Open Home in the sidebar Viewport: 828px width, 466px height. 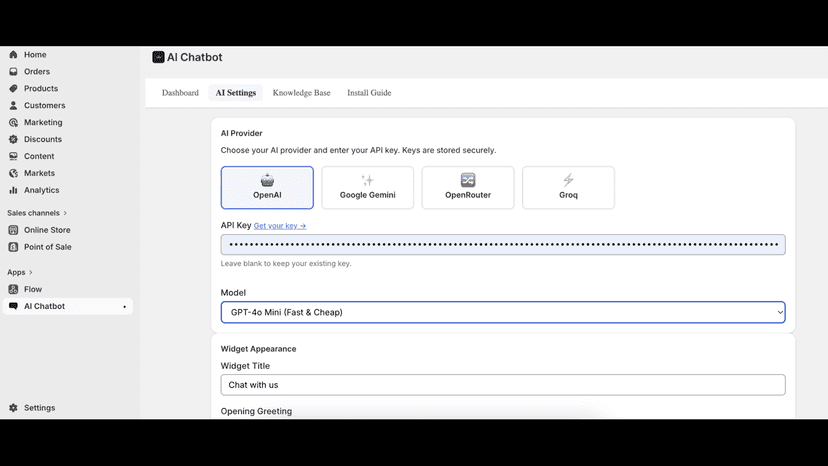(x=35, y=54)
